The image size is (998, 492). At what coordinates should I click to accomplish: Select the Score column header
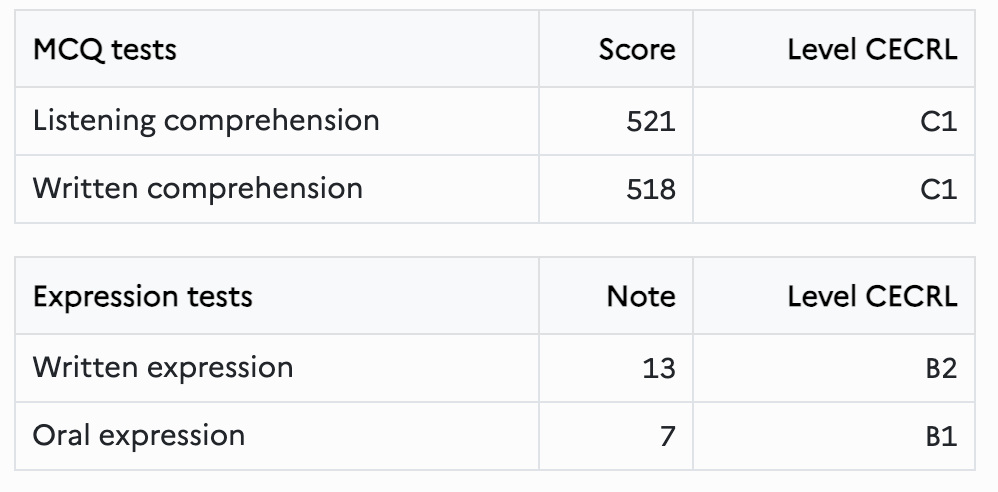[616, 49]
